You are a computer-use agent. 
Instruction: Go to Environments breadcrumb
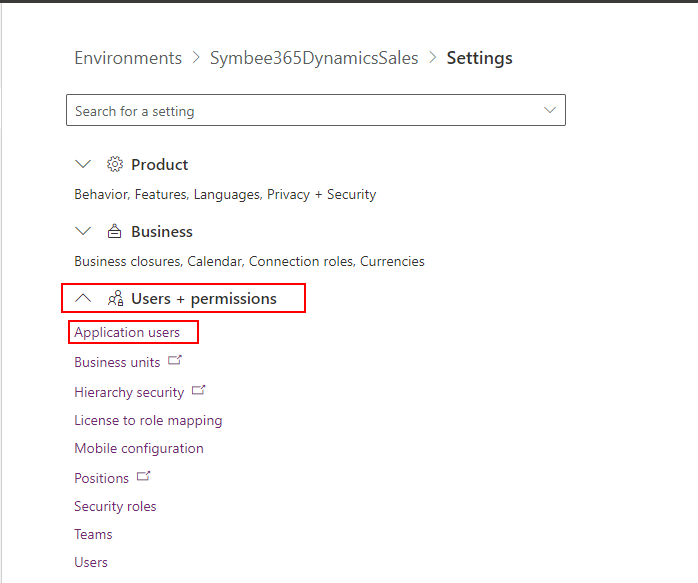(x=128, y=58)
